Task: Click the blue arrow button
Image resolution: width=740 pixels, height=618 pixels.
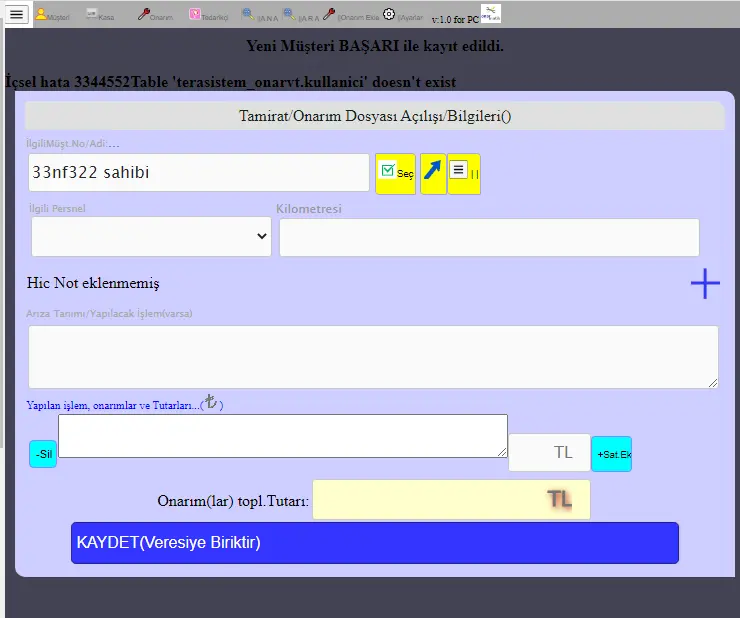Action: coord(433,173)
